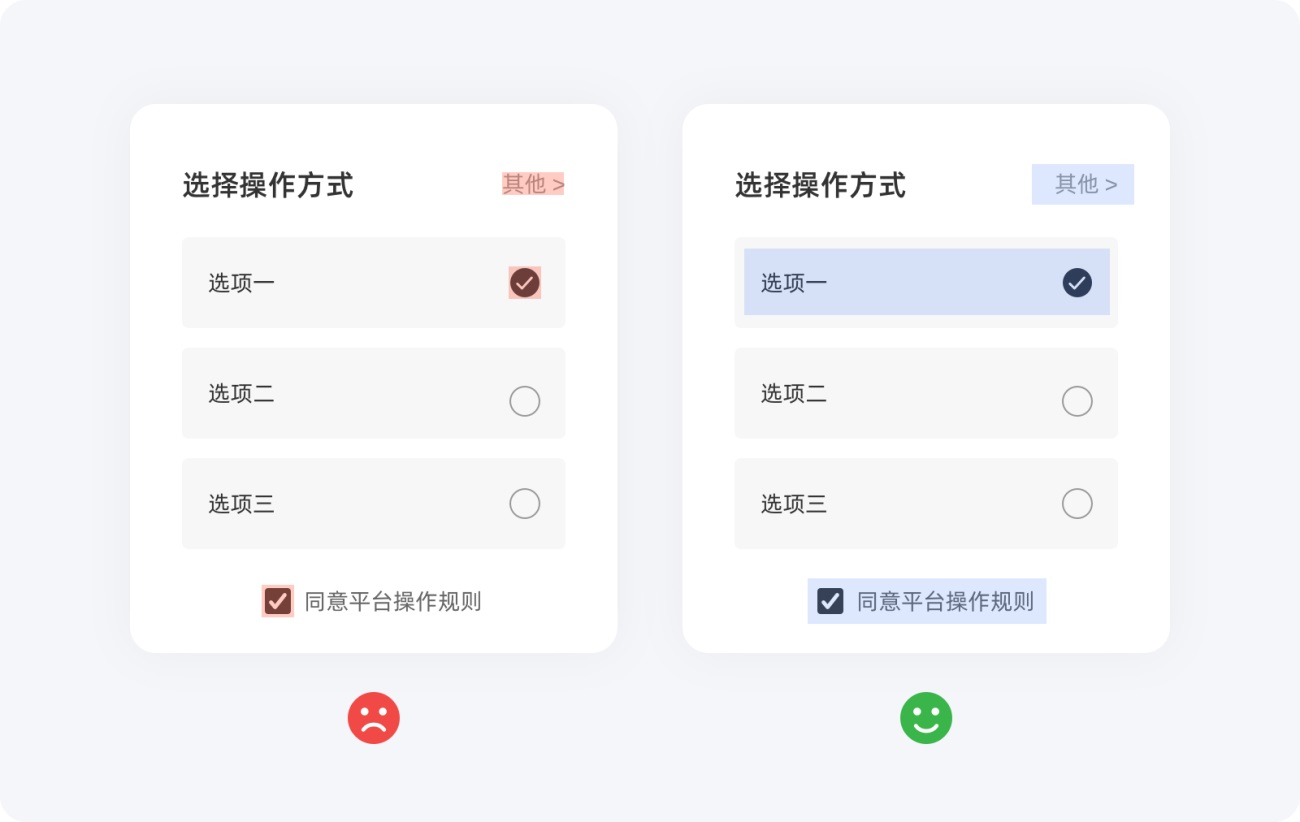1300x822 pixels.
Task: Click the green smiley face icon
Action: click(926, 718)
